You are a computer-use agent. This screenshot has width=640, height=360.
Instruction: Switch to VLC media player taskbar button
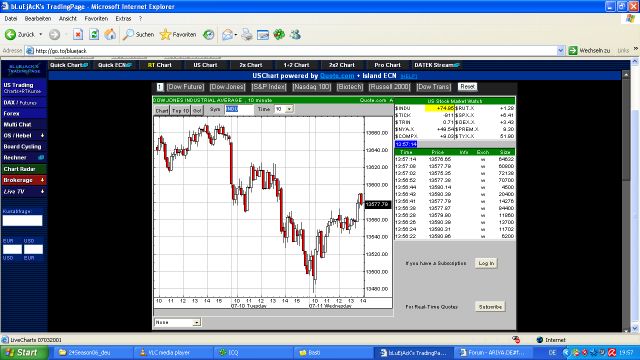173,353
